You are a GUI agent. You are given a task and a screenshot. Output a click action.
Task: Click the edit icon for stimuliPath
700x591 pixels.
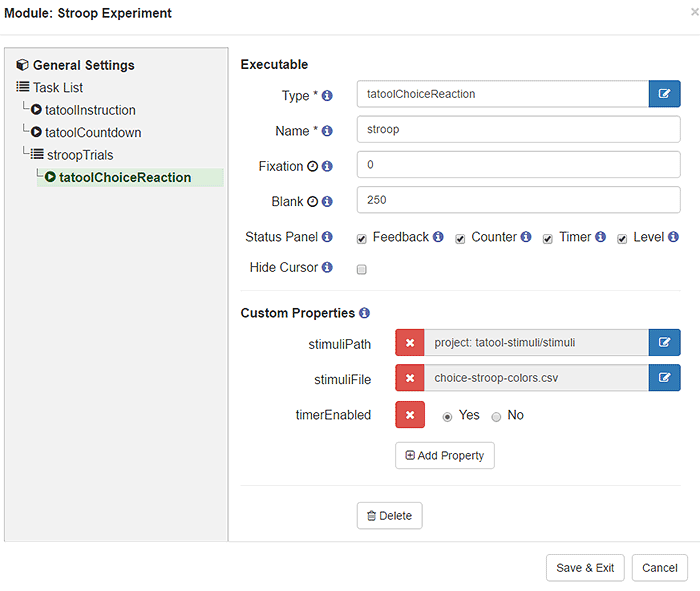pyautogui.click(x=664, y=343)
